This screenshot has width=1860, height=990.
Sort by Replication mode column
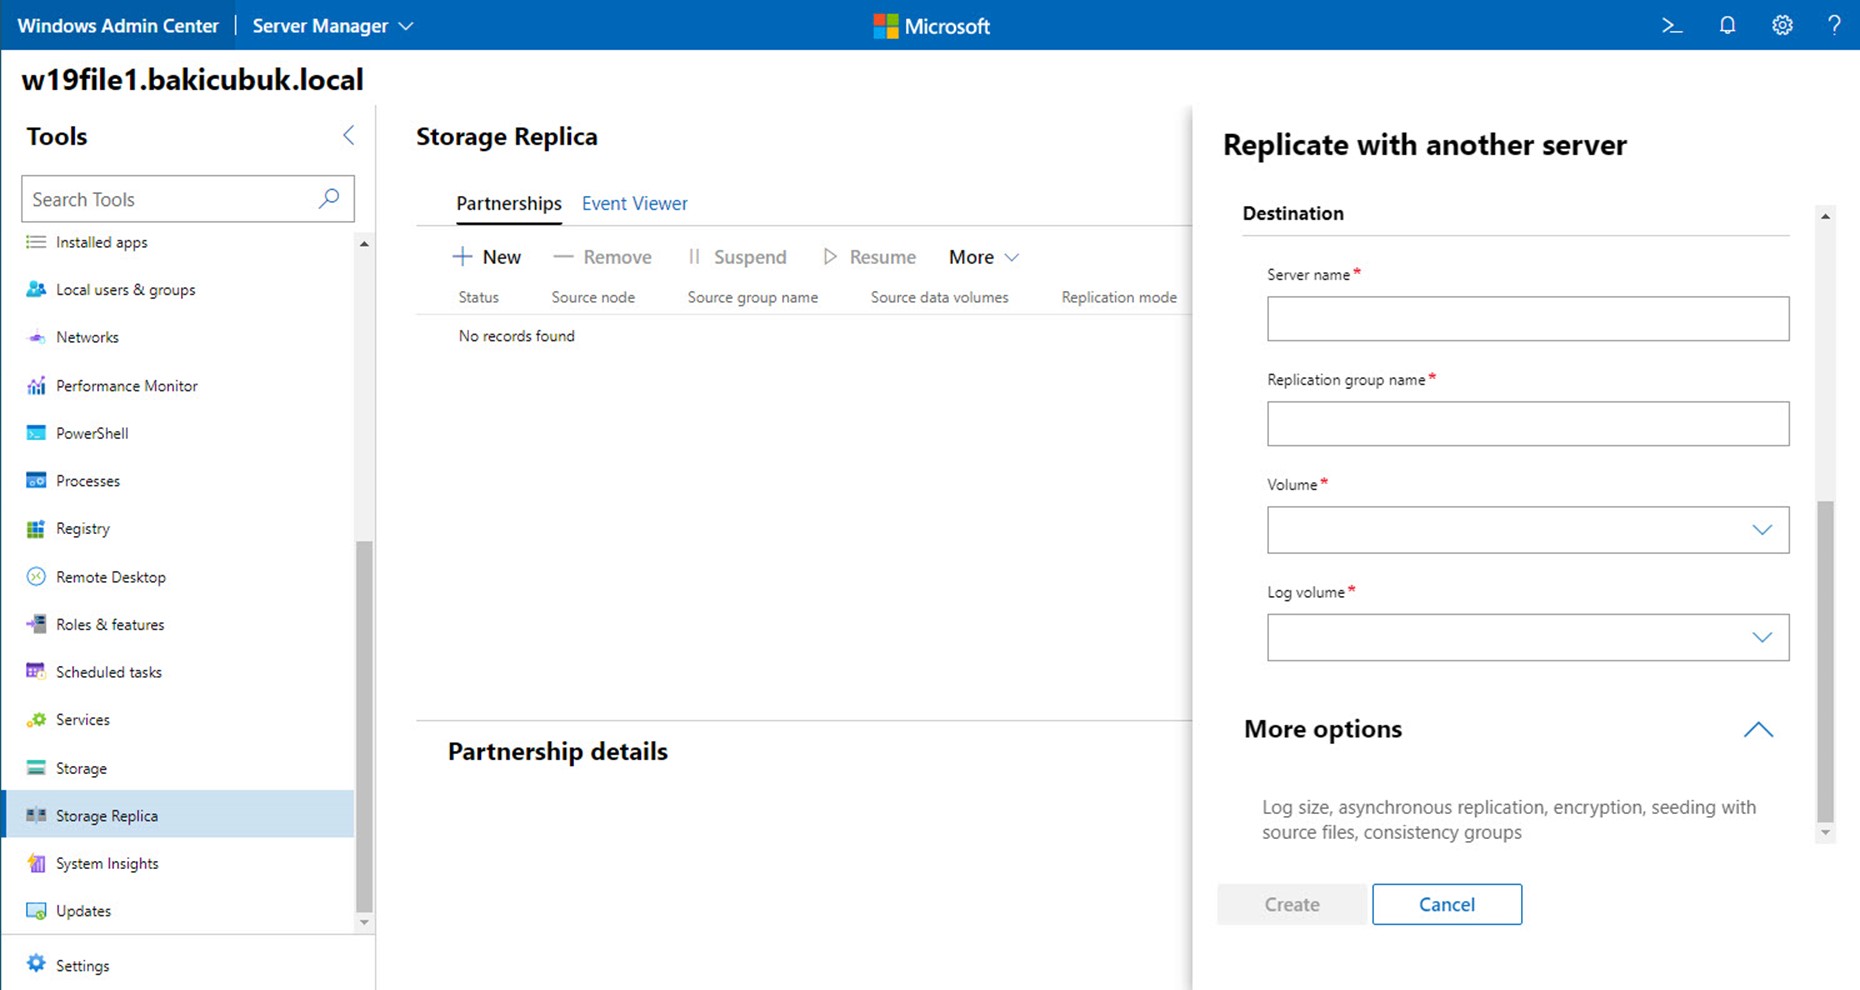(x=1119, y=297)
